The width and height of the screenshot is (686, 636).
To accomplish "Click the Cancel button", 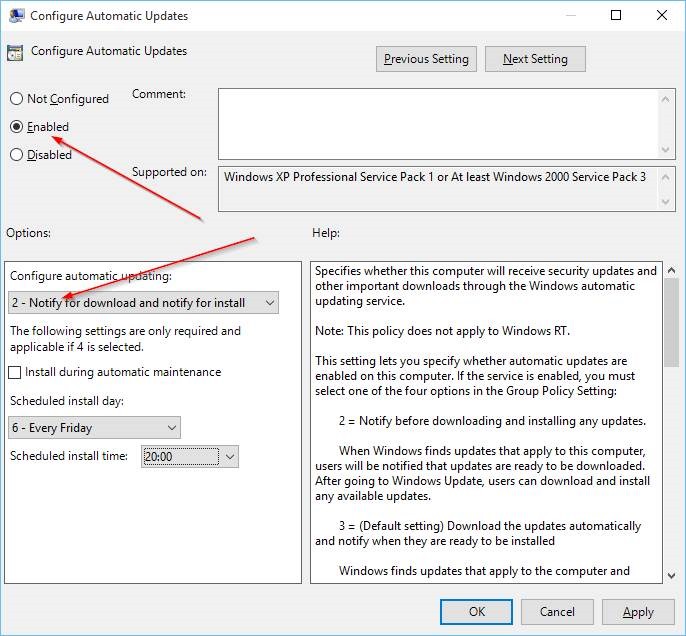I will coord(557,612).
